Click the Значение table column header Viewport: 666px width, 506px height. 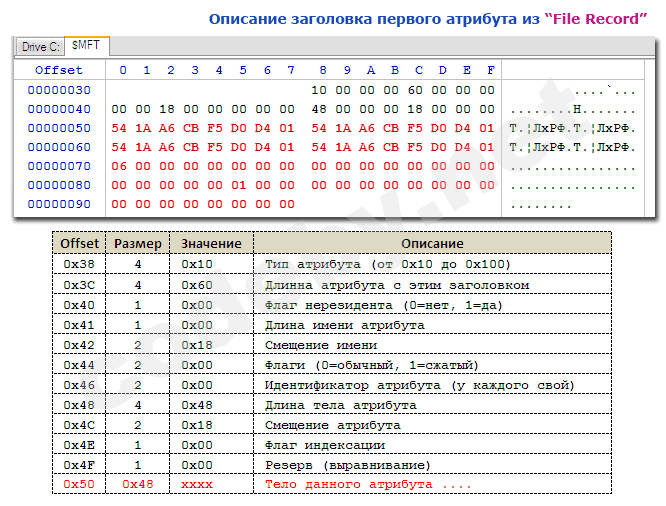click(211, 244)
